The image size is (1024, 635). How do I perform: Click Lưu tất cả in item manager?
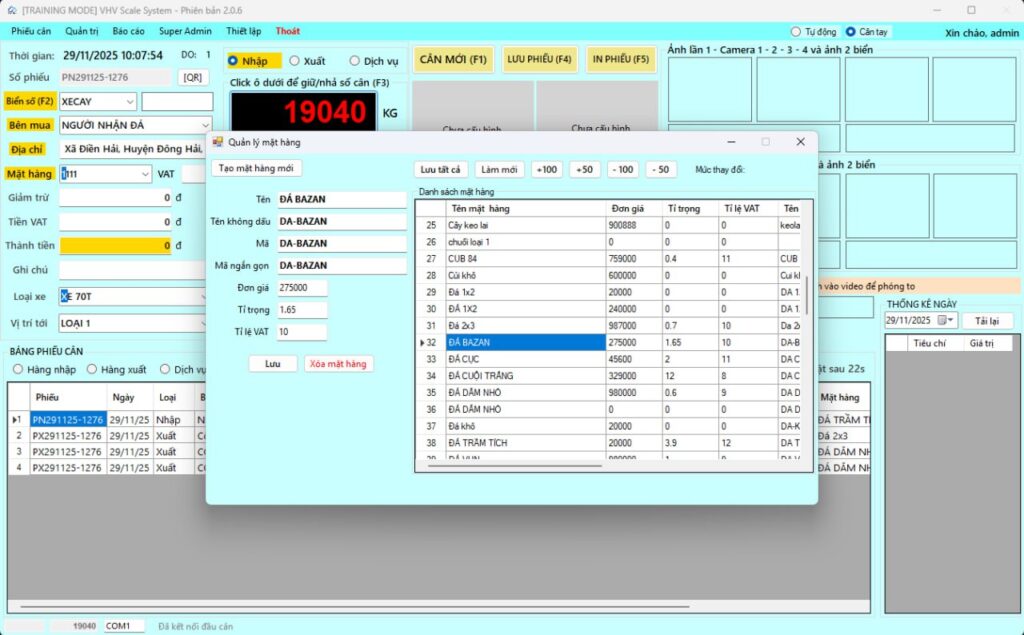[441, 169]
